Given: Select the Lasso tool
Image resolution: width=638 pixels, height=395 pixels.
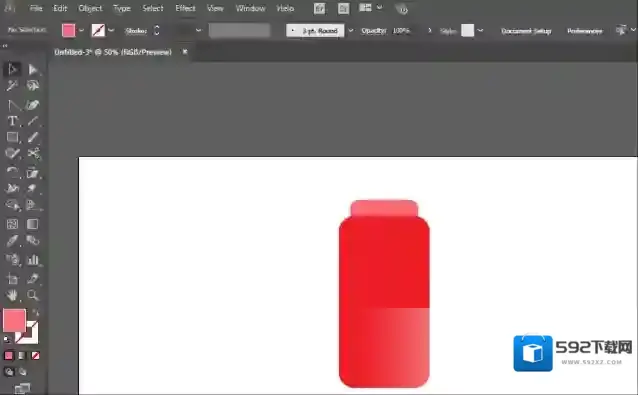Looking at the screenshot, I should pos(33,86).
